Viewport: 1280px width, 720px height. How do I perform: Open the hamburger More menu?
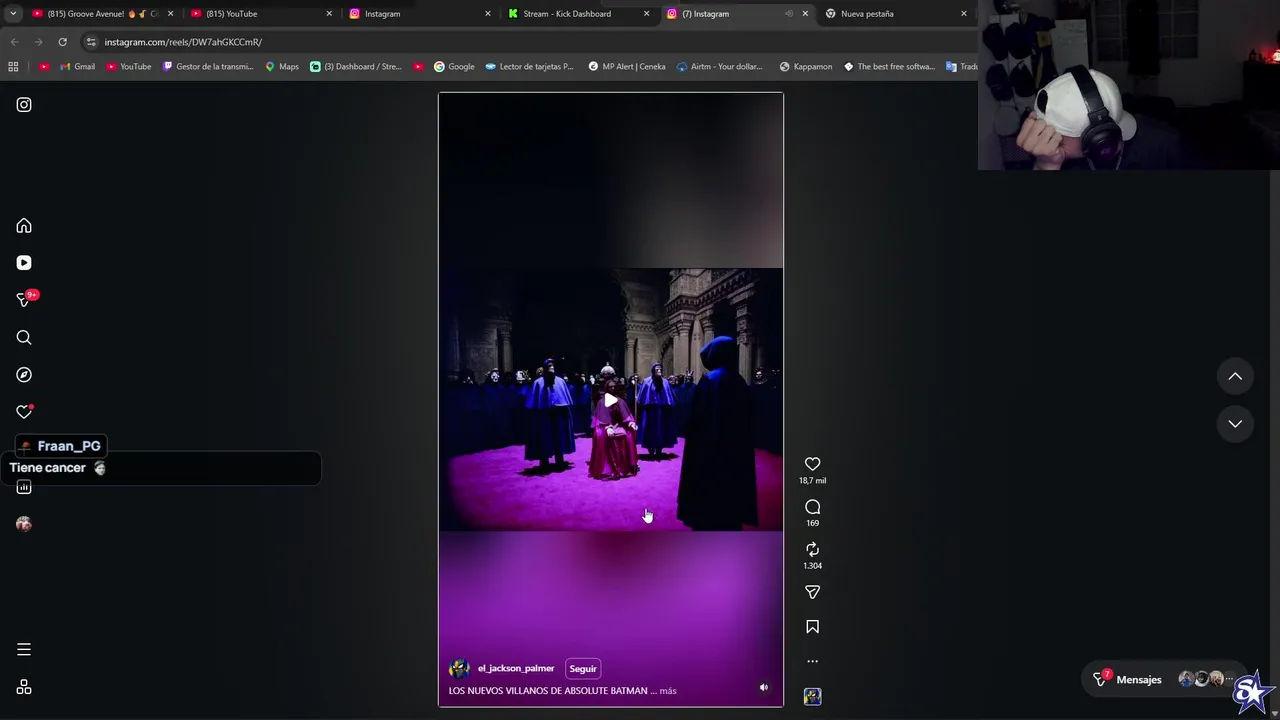[24, 650]
